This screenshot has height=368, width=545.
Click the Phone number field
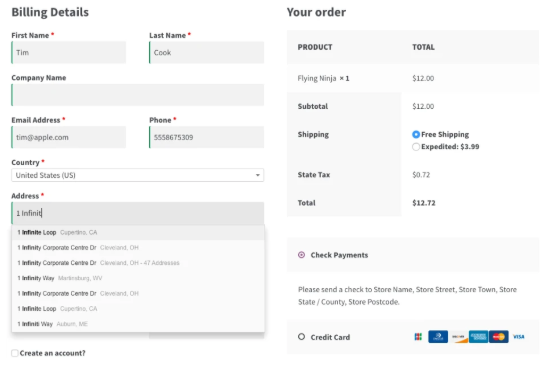click(x=206, y=137)
